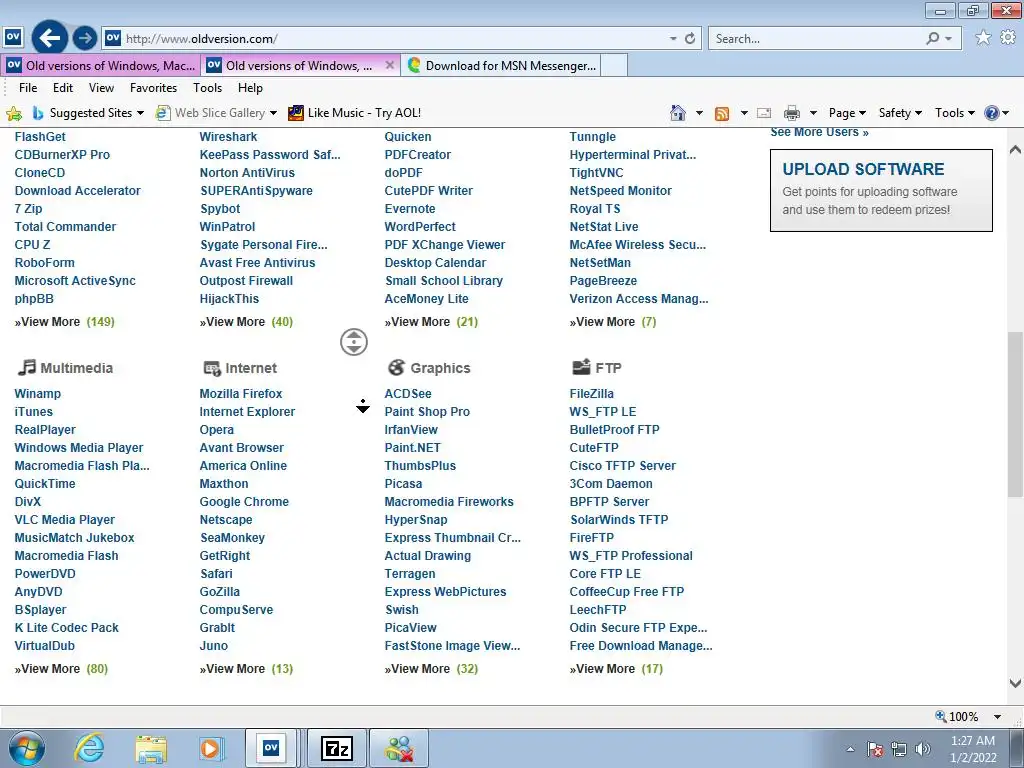Open the Favorites menu
Image resolution: width=1024 pixels, height=768 pixels.
[153, 88]
